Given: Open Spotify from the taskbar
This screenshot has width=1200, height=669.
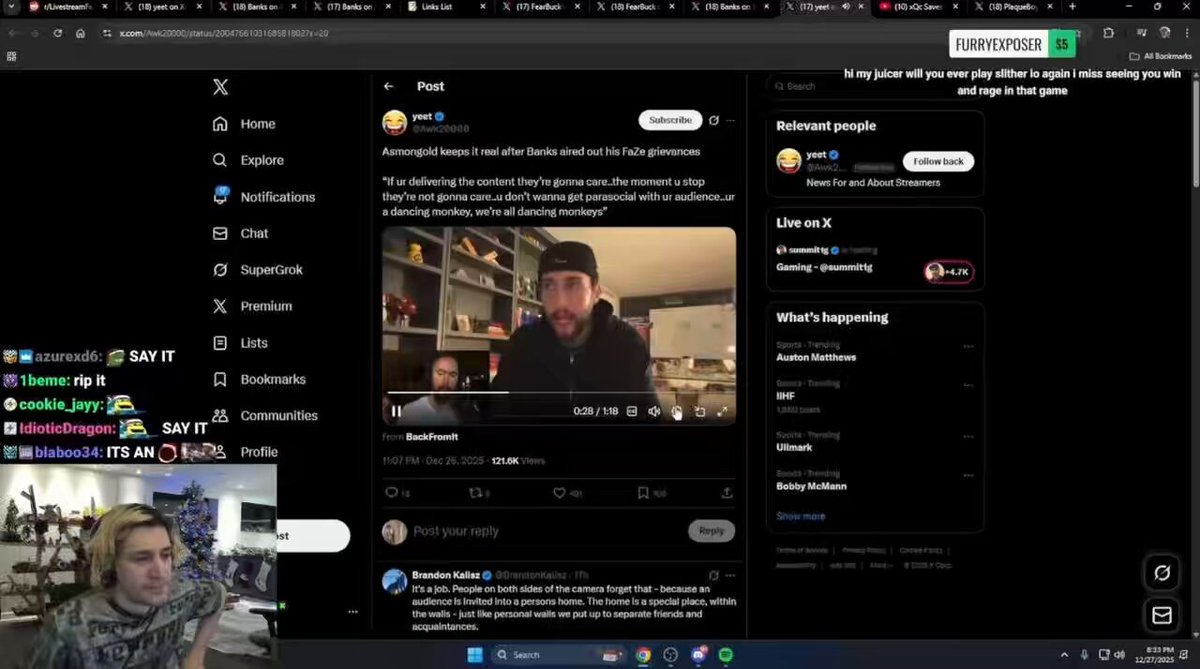Looking at the screenshot, I should click(726, 655).
